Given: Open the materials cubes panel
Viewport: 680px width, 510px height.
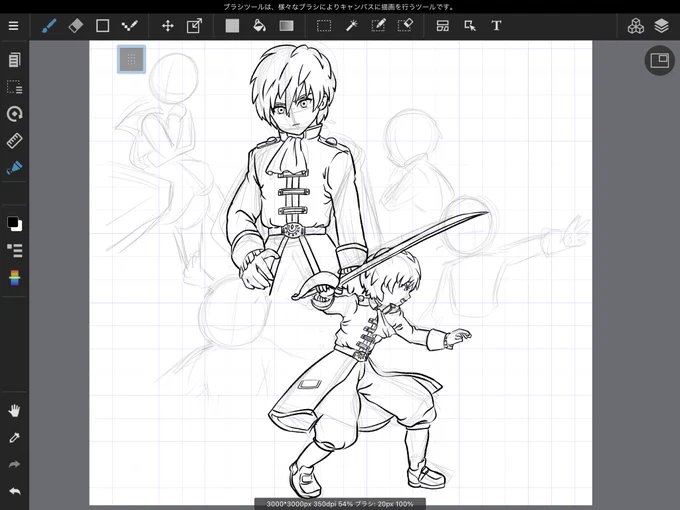Looking at the screenshot, I should point(636,26).
